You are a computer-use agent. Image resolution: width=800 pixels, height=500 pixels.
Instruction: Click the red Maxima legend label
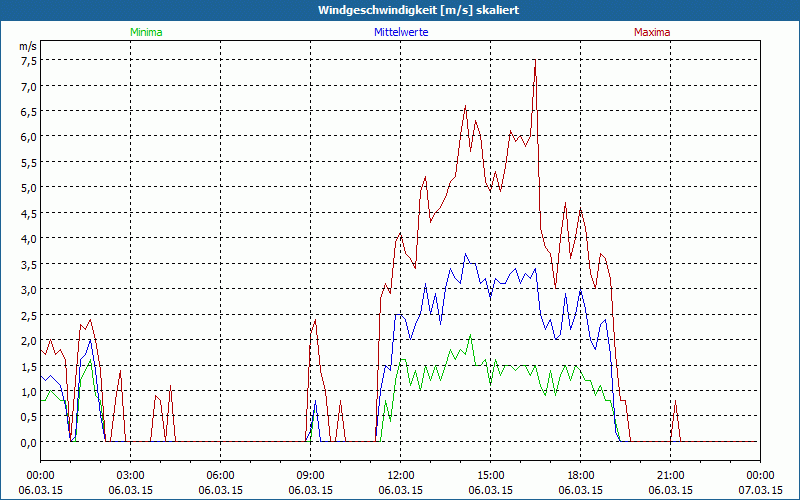(x=652, y=32)
